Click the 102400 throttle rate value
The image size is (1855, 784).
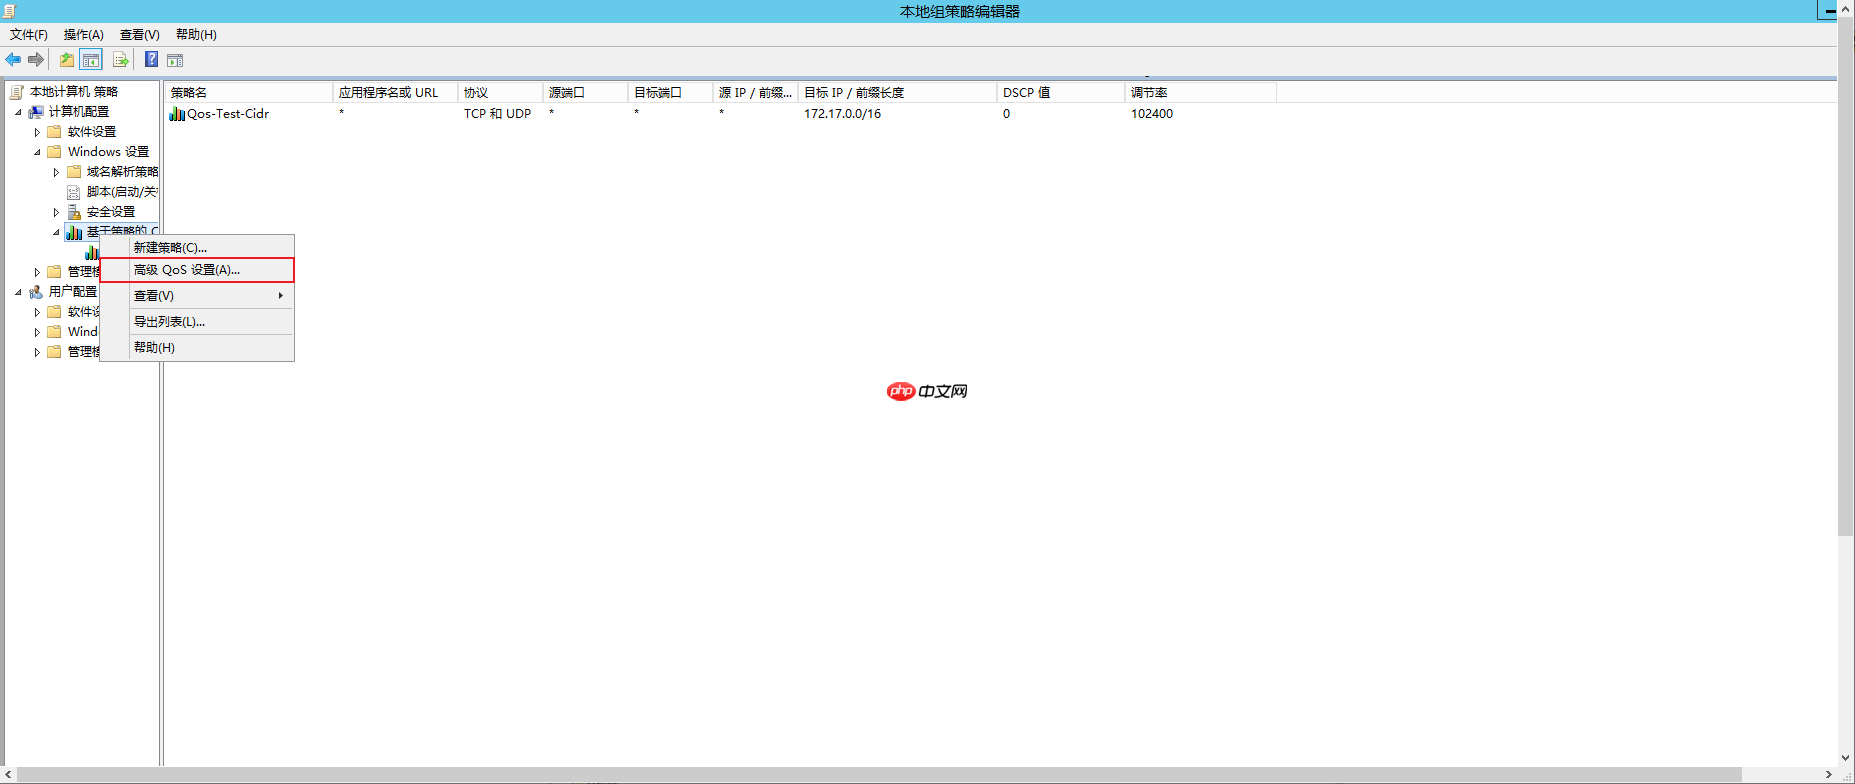1152,114
